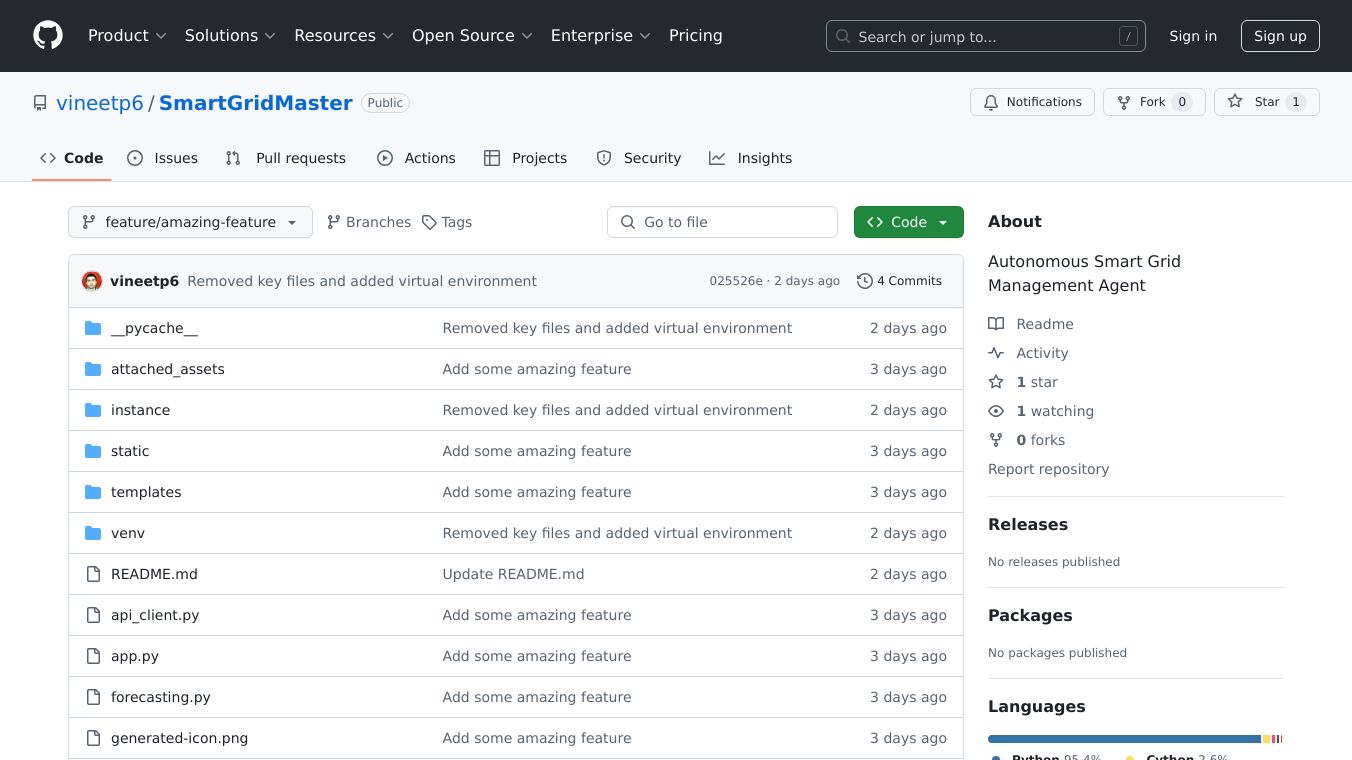Click the Sign up button

tap(1280, 36)
